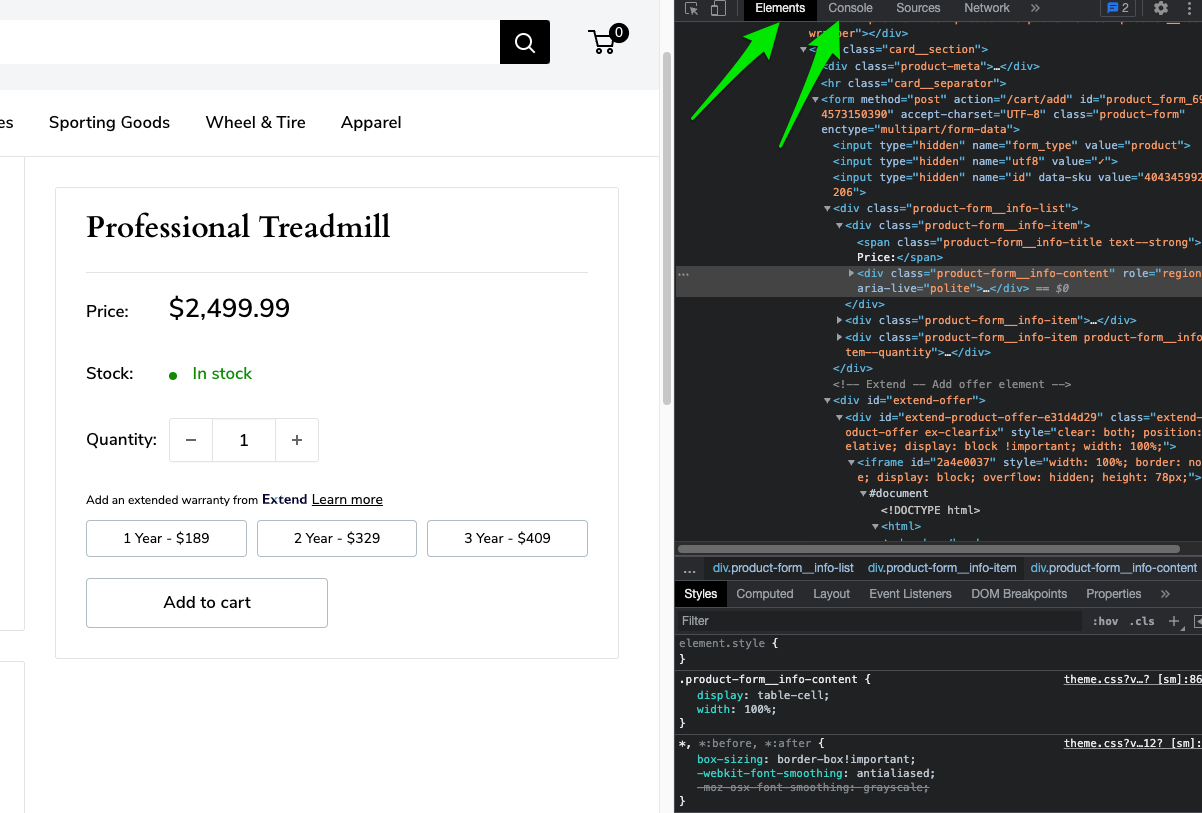Toggle the computed styles sidebar icon
The height and width of the screenshot is (813, 1202).
point(1196,621)
